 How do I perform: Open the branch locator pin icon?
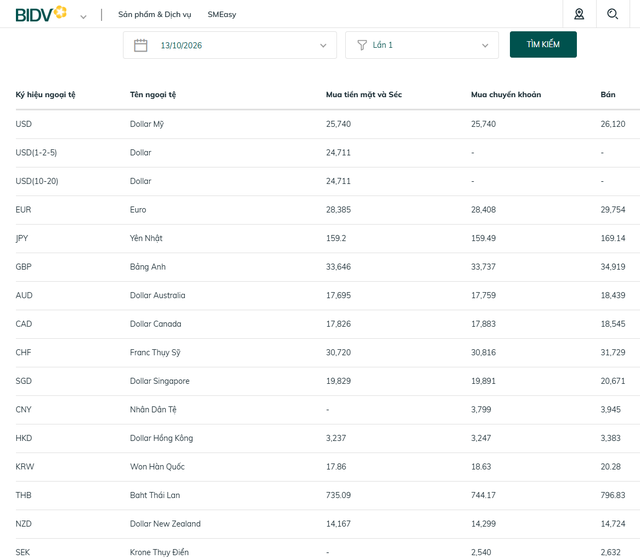[x=579, y=14]
